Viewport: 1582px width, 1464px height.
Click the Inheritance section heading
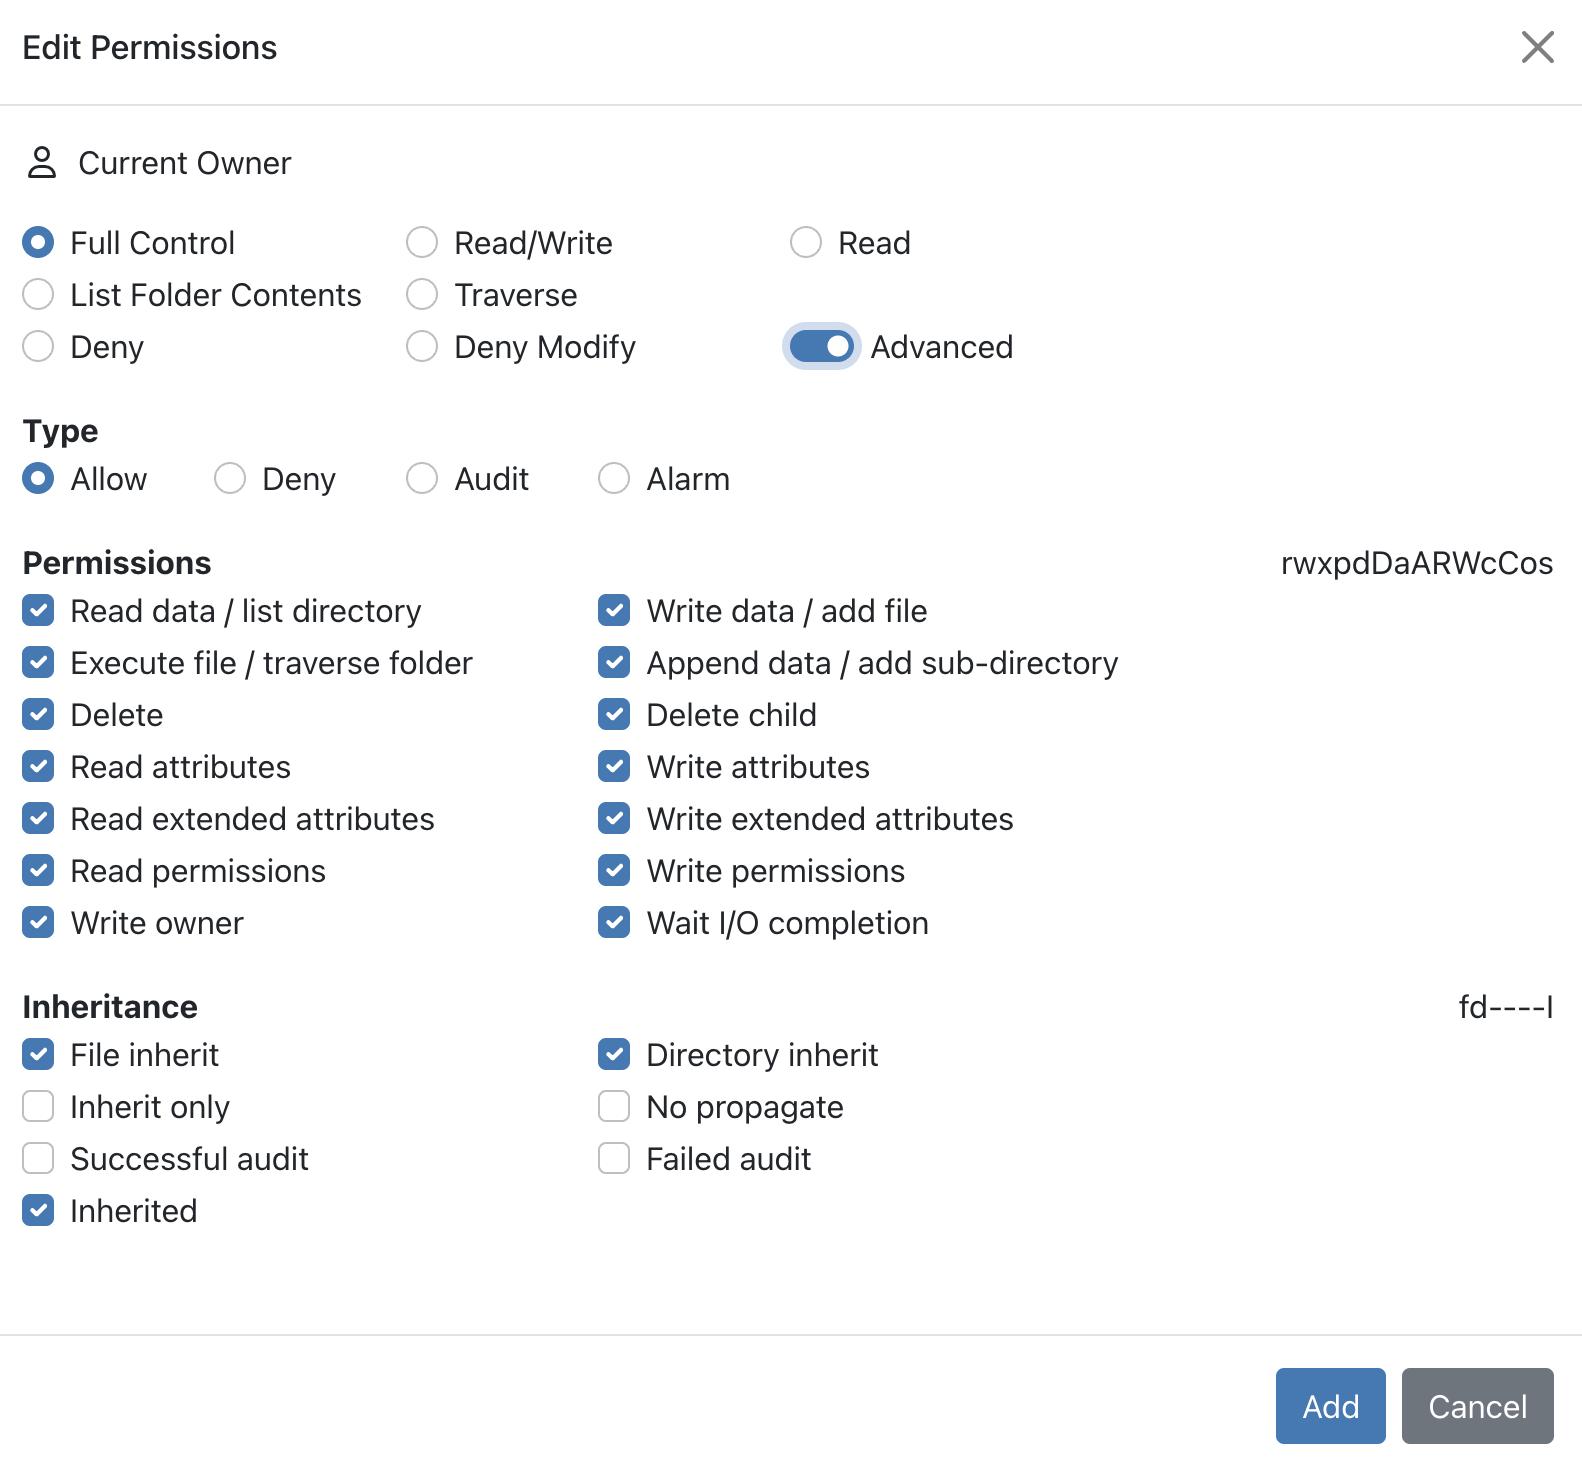[110, 1007]
